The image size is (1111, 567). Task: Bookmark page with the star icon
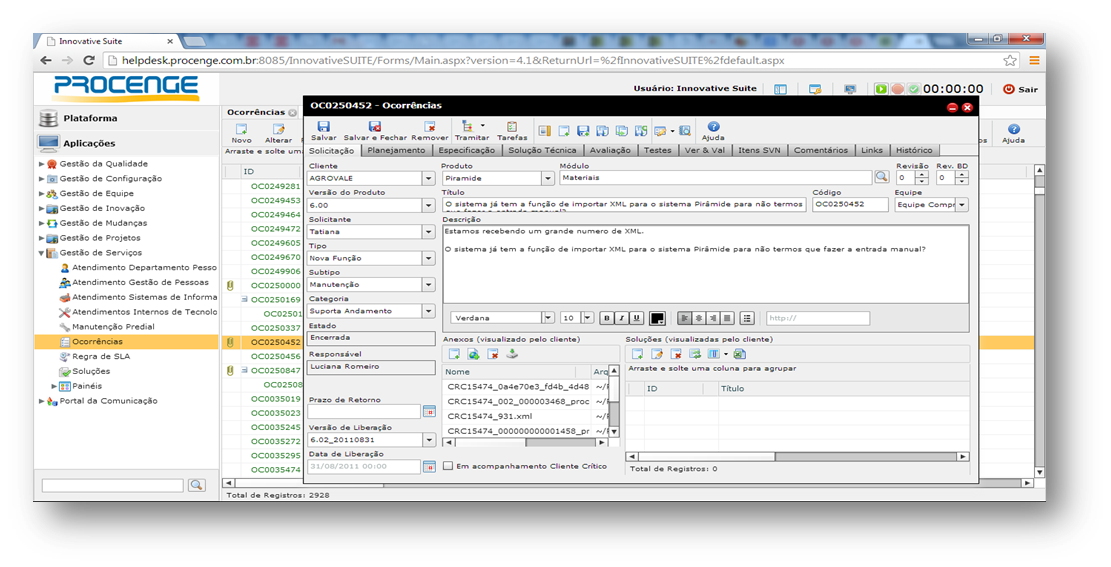tap(1010, 60)
